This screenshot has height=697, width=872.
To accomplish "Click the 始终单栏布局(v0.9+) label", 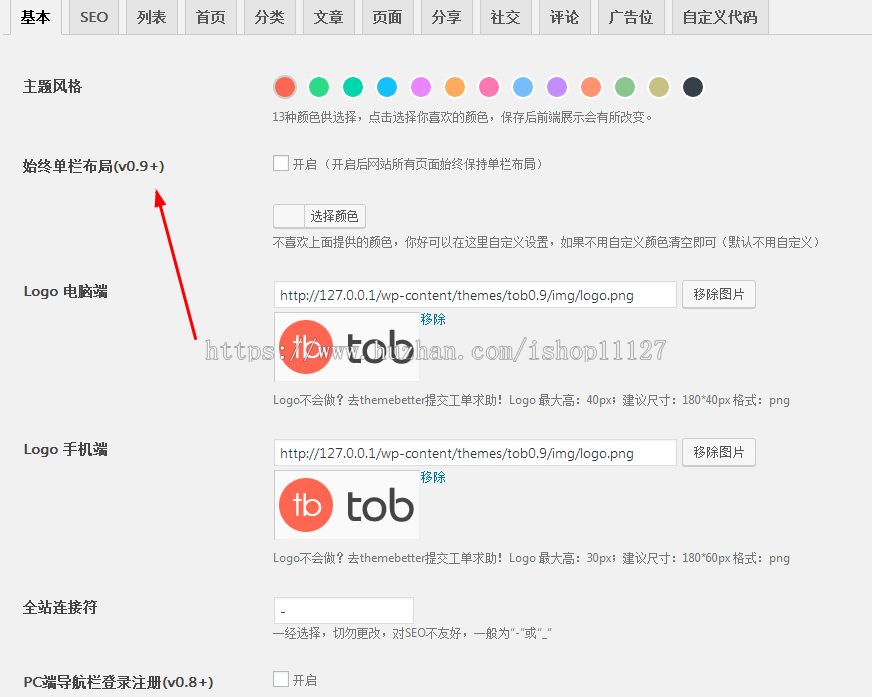I will [93, 166].
